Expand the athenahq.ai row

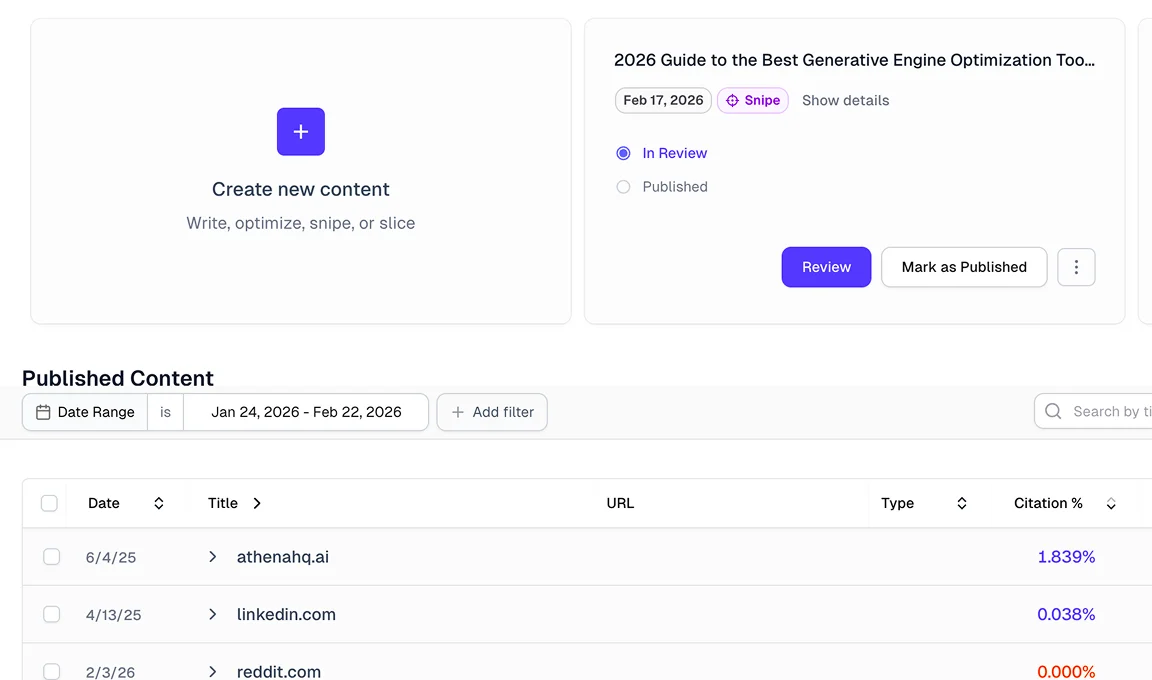click(213, 557)
